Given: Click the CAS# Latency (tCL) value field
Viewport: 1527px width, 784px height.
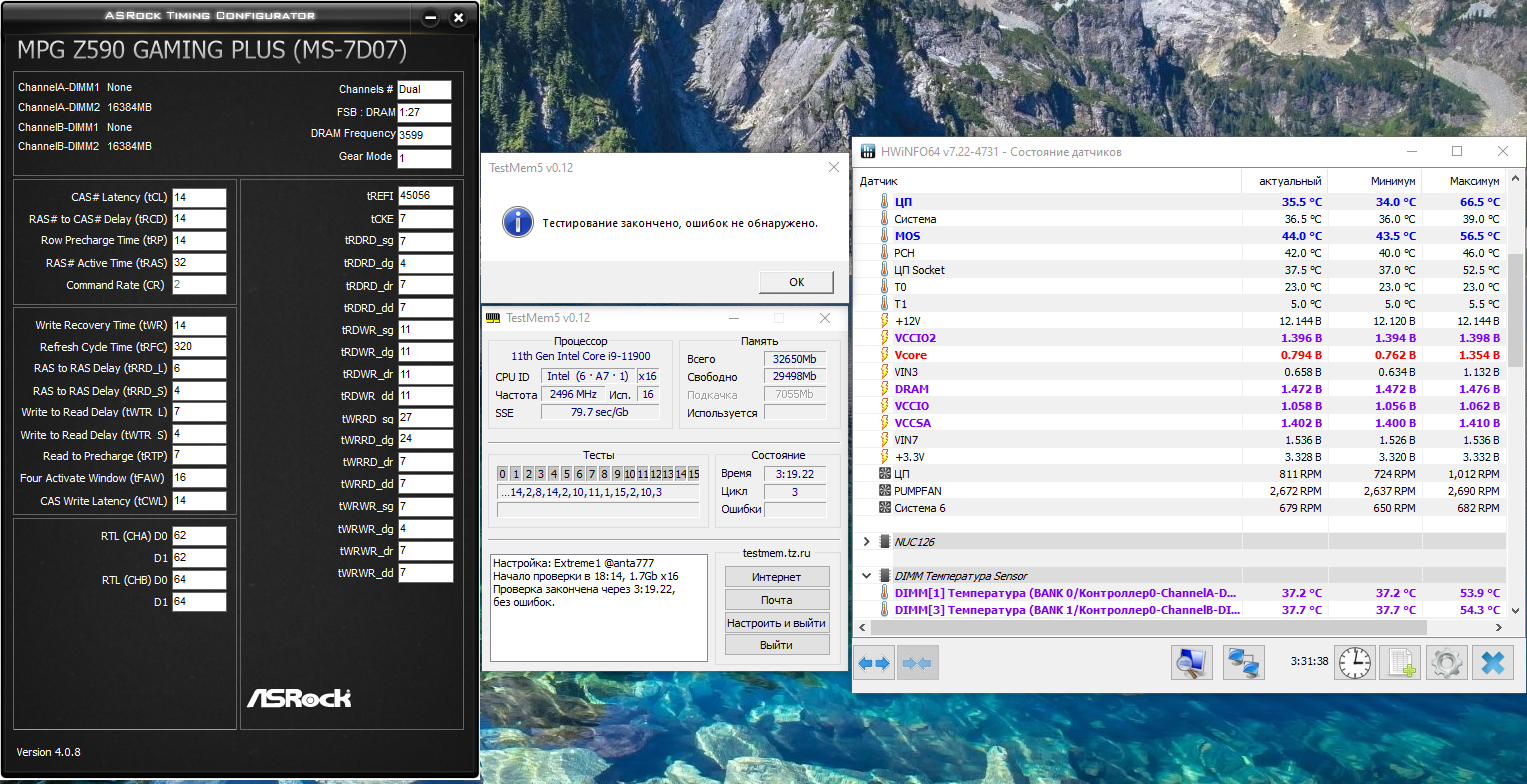Looking at the screenshot, I should [199, 197].
